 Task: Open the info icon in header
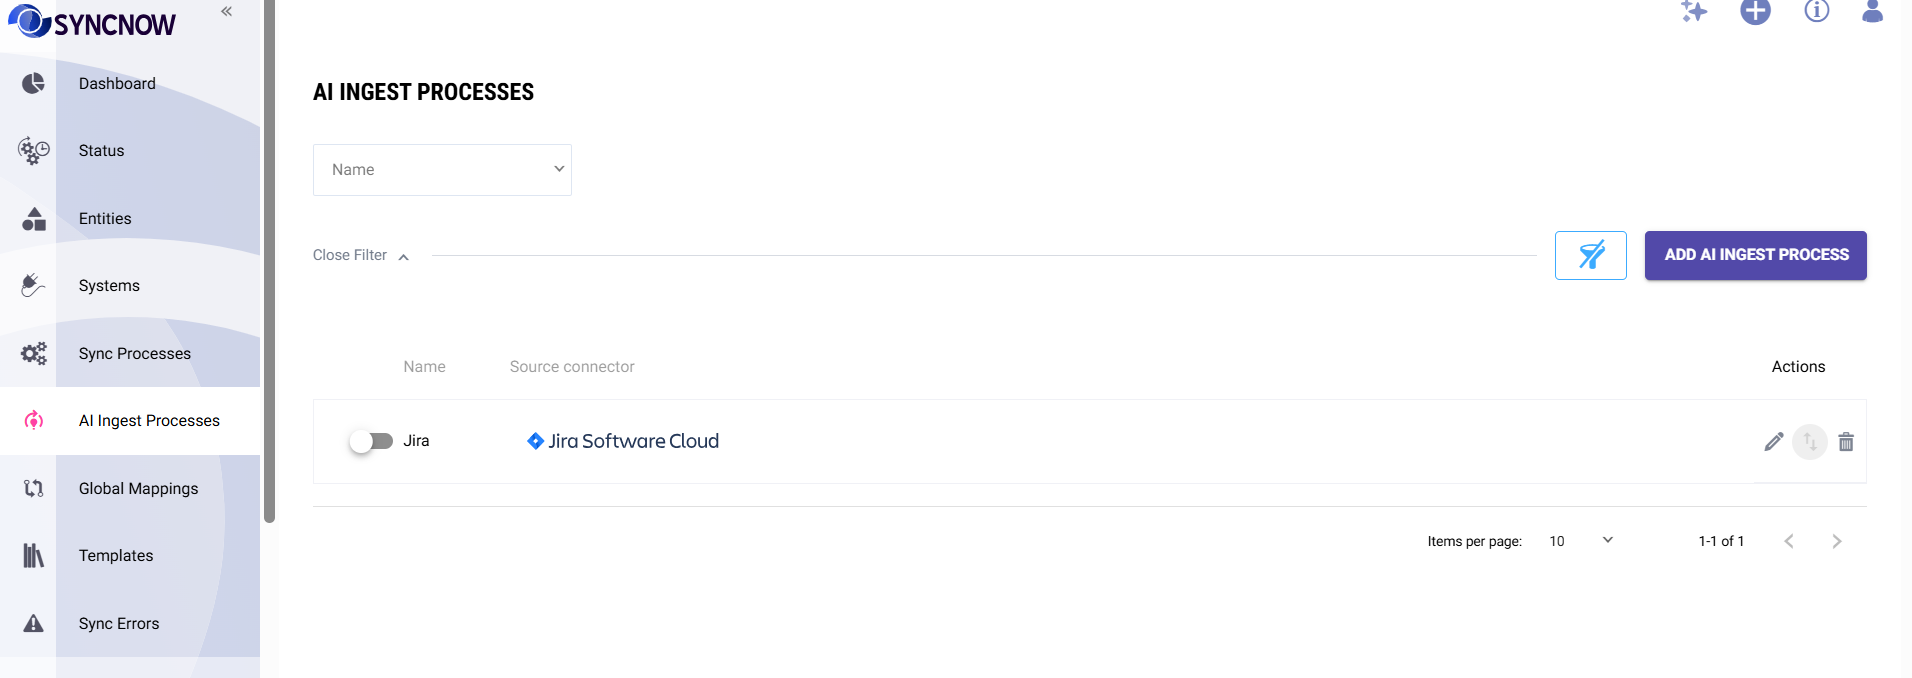pos(1817,11)
